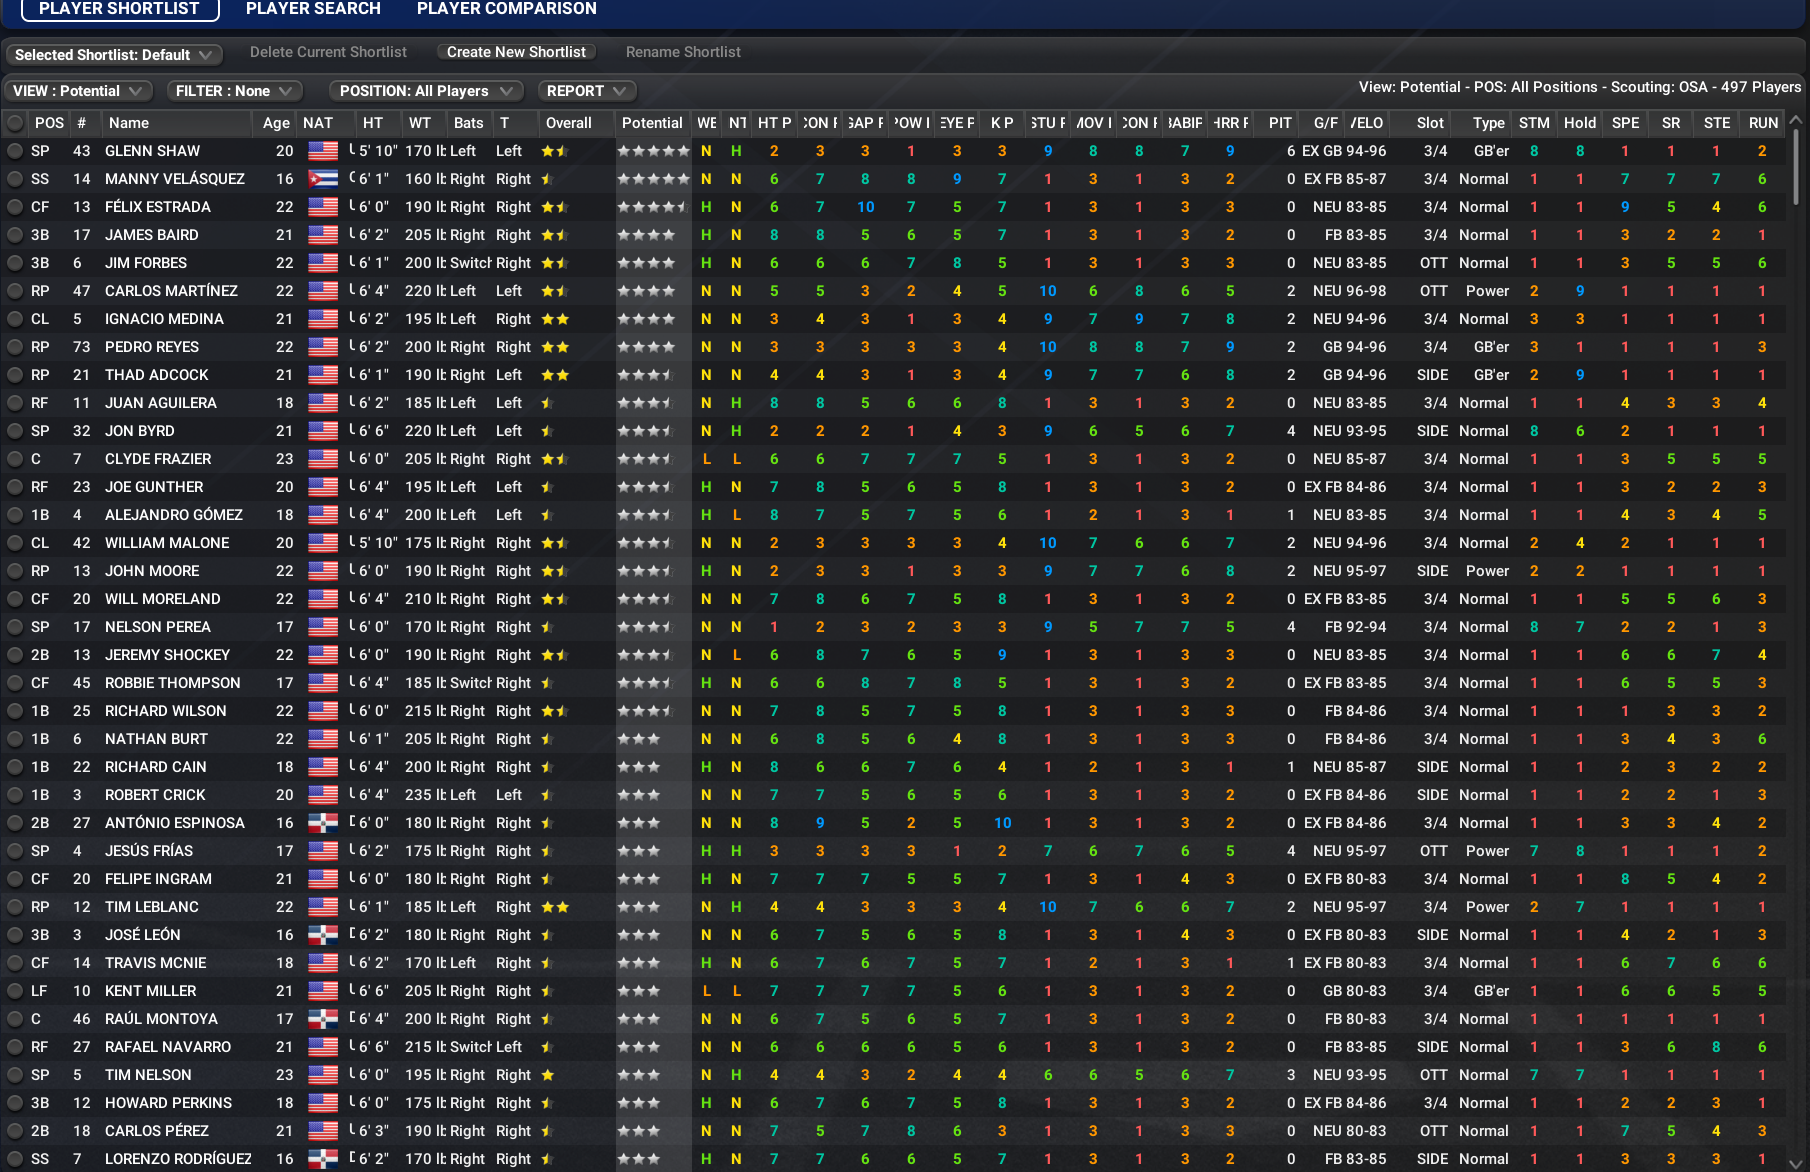1810x1172 pixels.
Task: Switch to the Player Search tab
Action: (313, 9)
